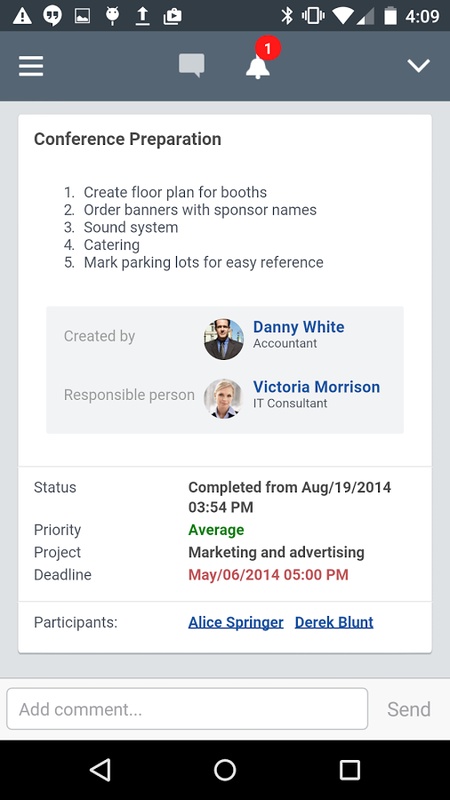Open the chat messages icon
Screen dimensions: 450x800
tap(192, 66)
